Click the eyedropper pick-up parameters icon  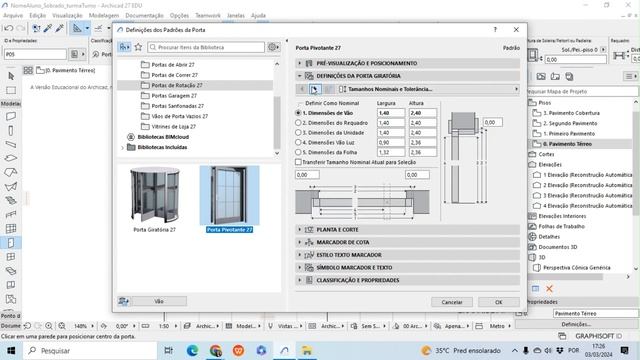pyautogui.click(x=48, y=28)
